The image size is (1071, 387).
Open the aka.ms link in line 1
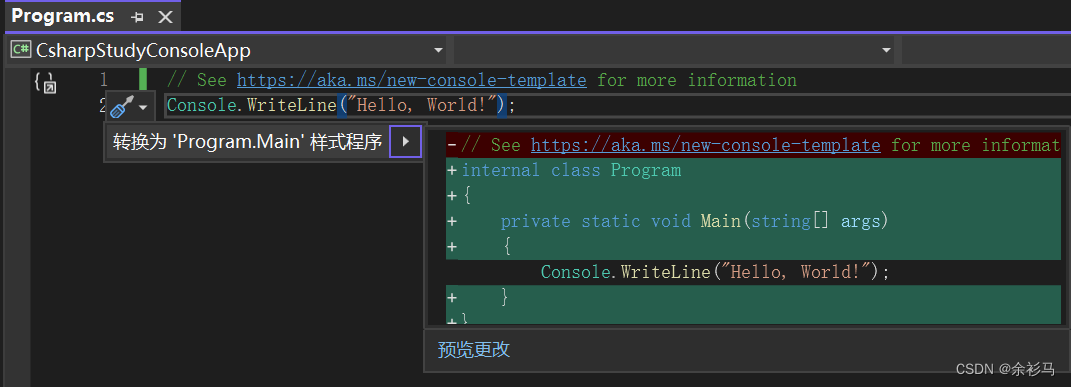(411, 80)
